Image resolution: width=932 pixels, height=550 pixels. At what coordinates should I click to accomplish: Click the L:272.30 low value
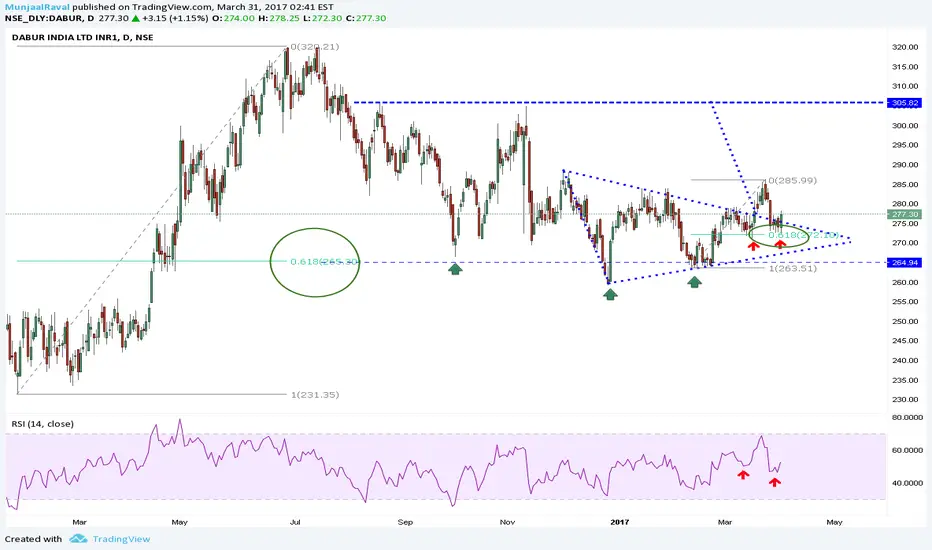(322, 18)
